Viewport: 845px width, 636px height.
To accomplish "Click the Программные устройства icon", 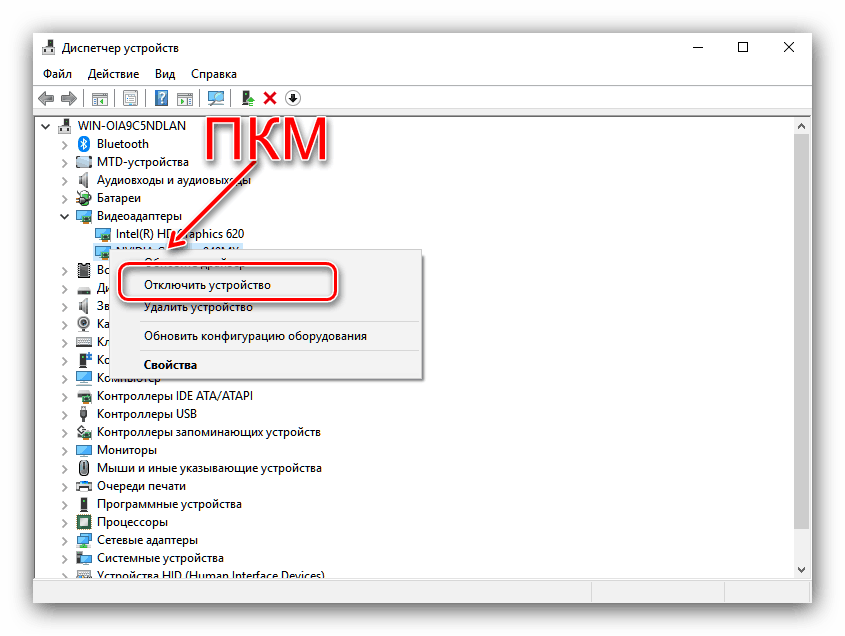I will [84, 504].
